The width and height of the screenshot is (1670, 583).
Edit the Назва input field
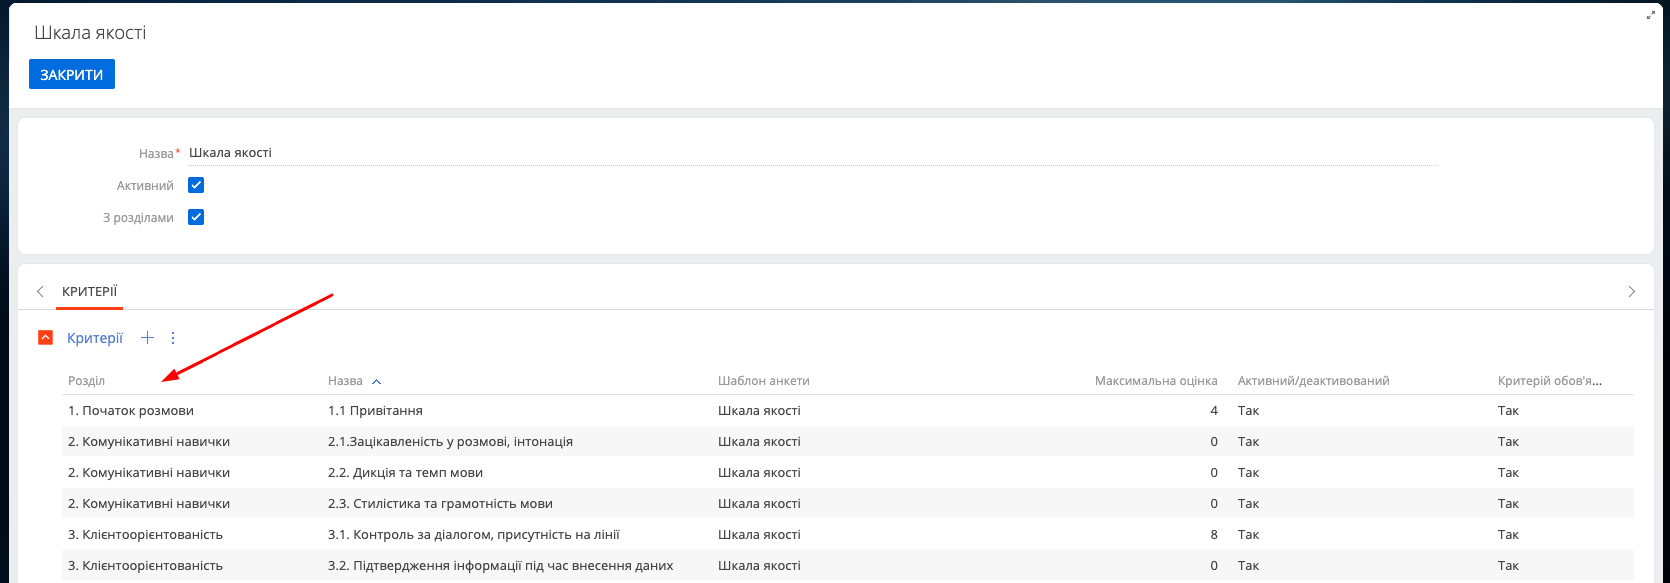tap(812, 153)
